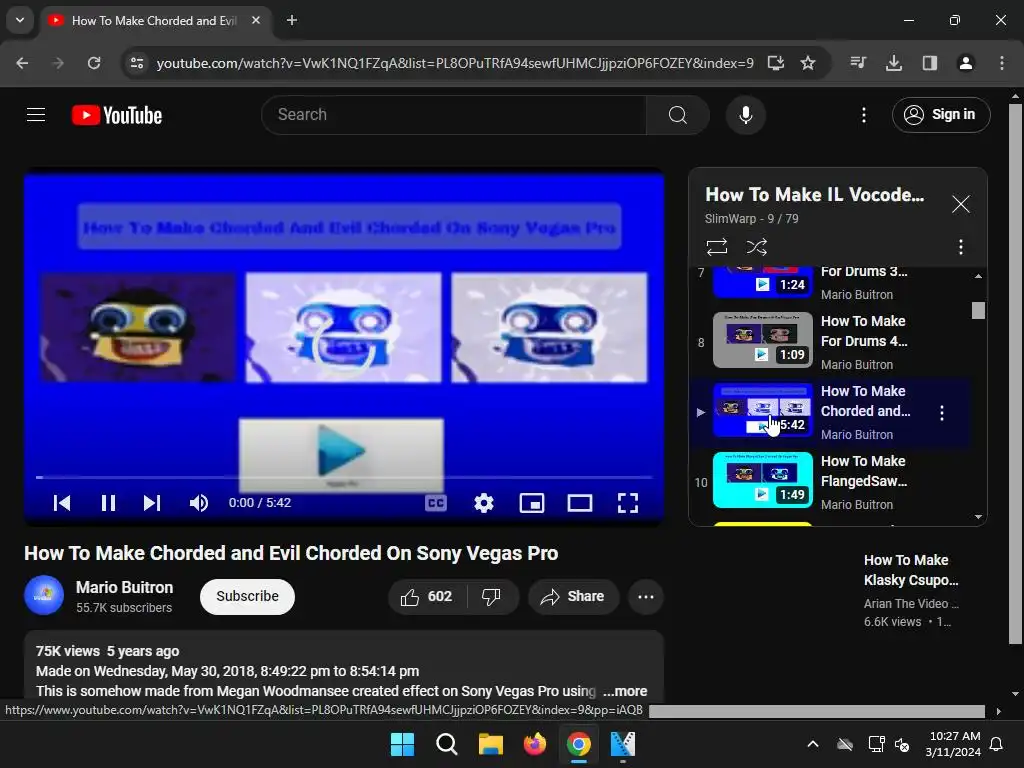Open a new browser tab
This screenshot has height=768, width=1024.
pyautogui.click(x=292, y=20)
